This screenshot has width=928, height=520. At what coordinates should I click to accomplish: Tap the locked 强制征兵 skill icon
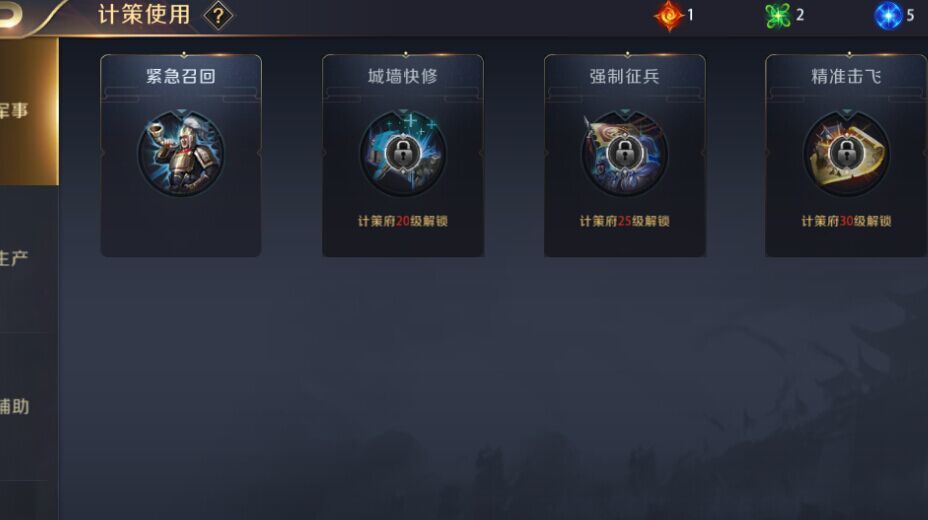[624, 153]
